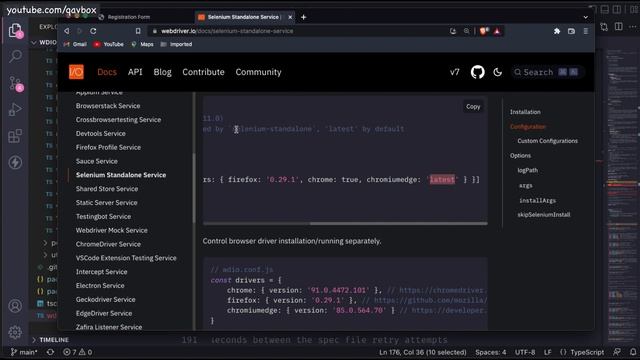Jump to installArgs option

(537, 200)
